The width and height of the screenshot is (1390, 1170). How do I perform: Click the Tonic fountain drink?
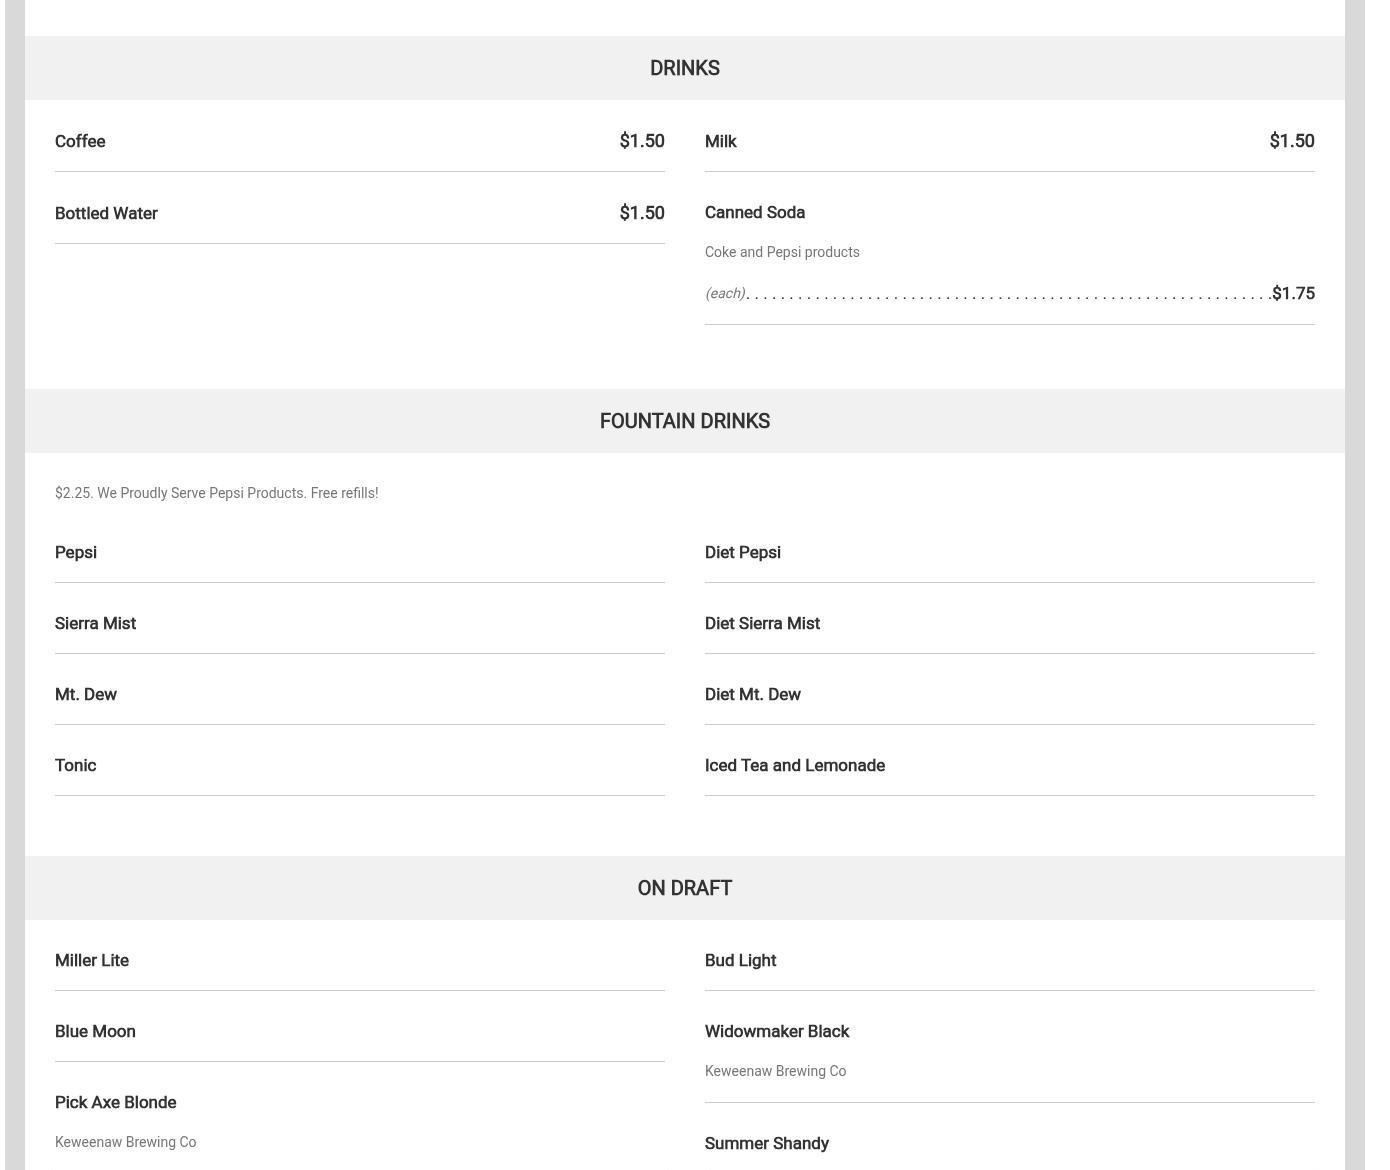(x=76, y=765)
